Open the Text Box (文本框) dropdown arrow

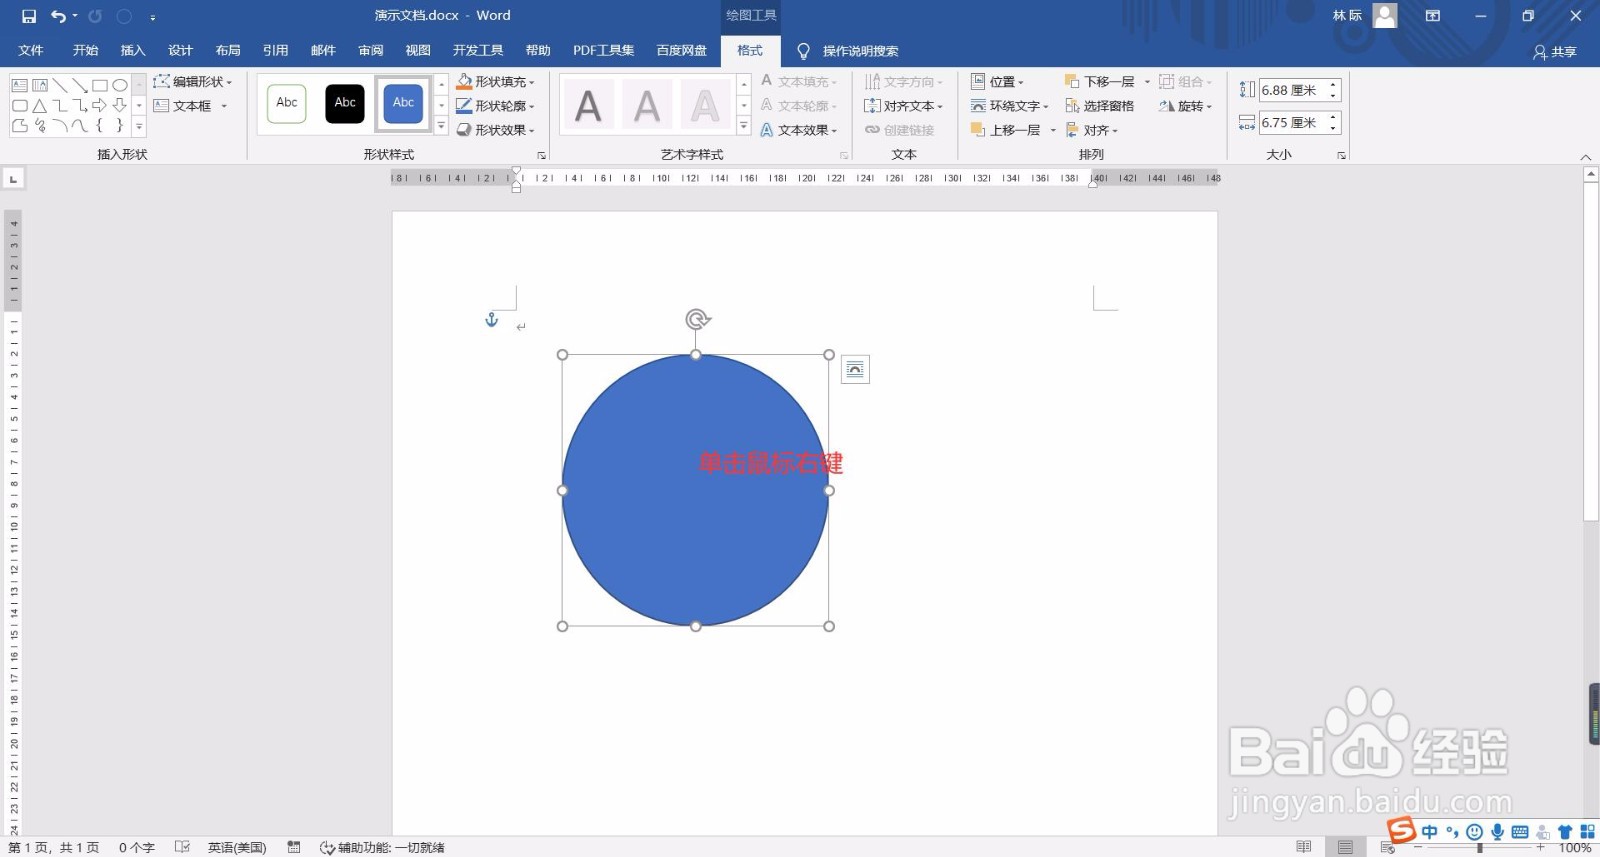click(x=224, y=106)
